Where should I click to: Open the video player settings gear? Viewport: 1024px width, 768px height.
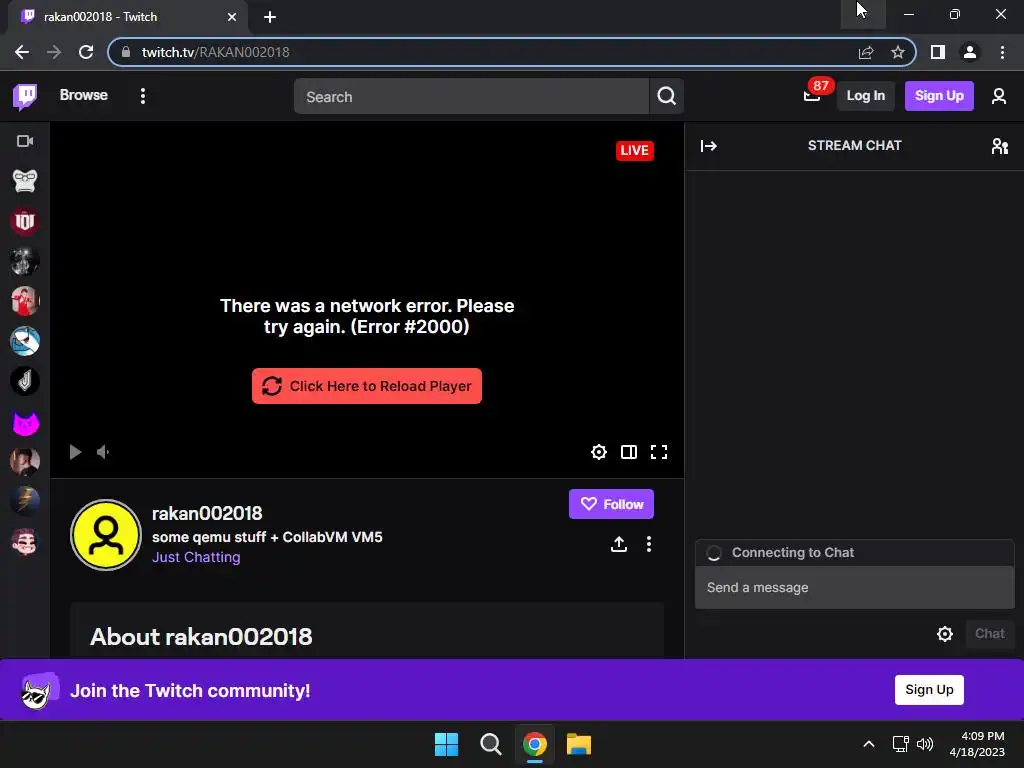click(x=598, y=452)
